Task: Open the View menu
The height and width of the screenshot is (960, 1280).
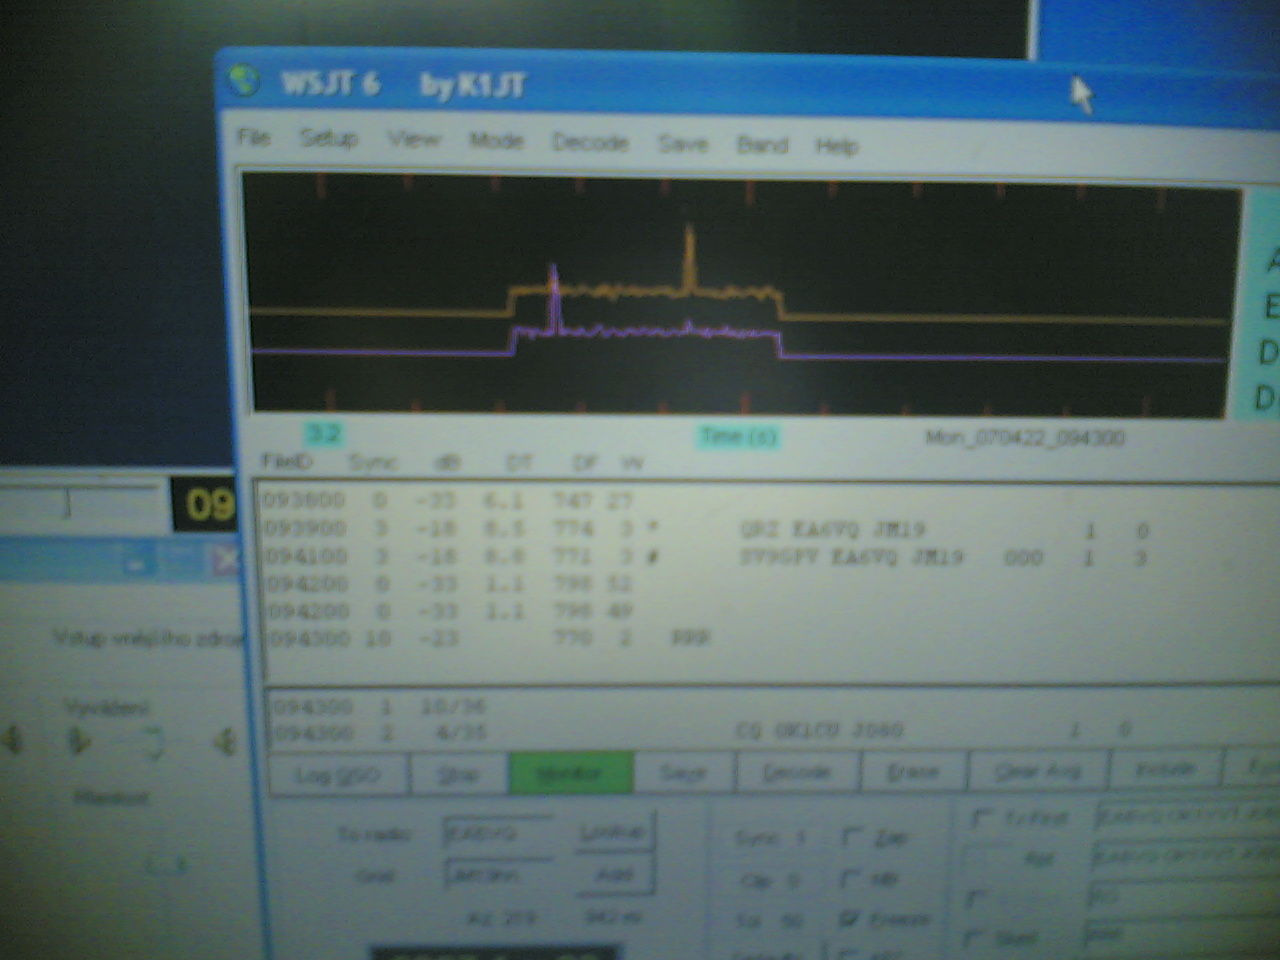Action: [x=413, y=139]
